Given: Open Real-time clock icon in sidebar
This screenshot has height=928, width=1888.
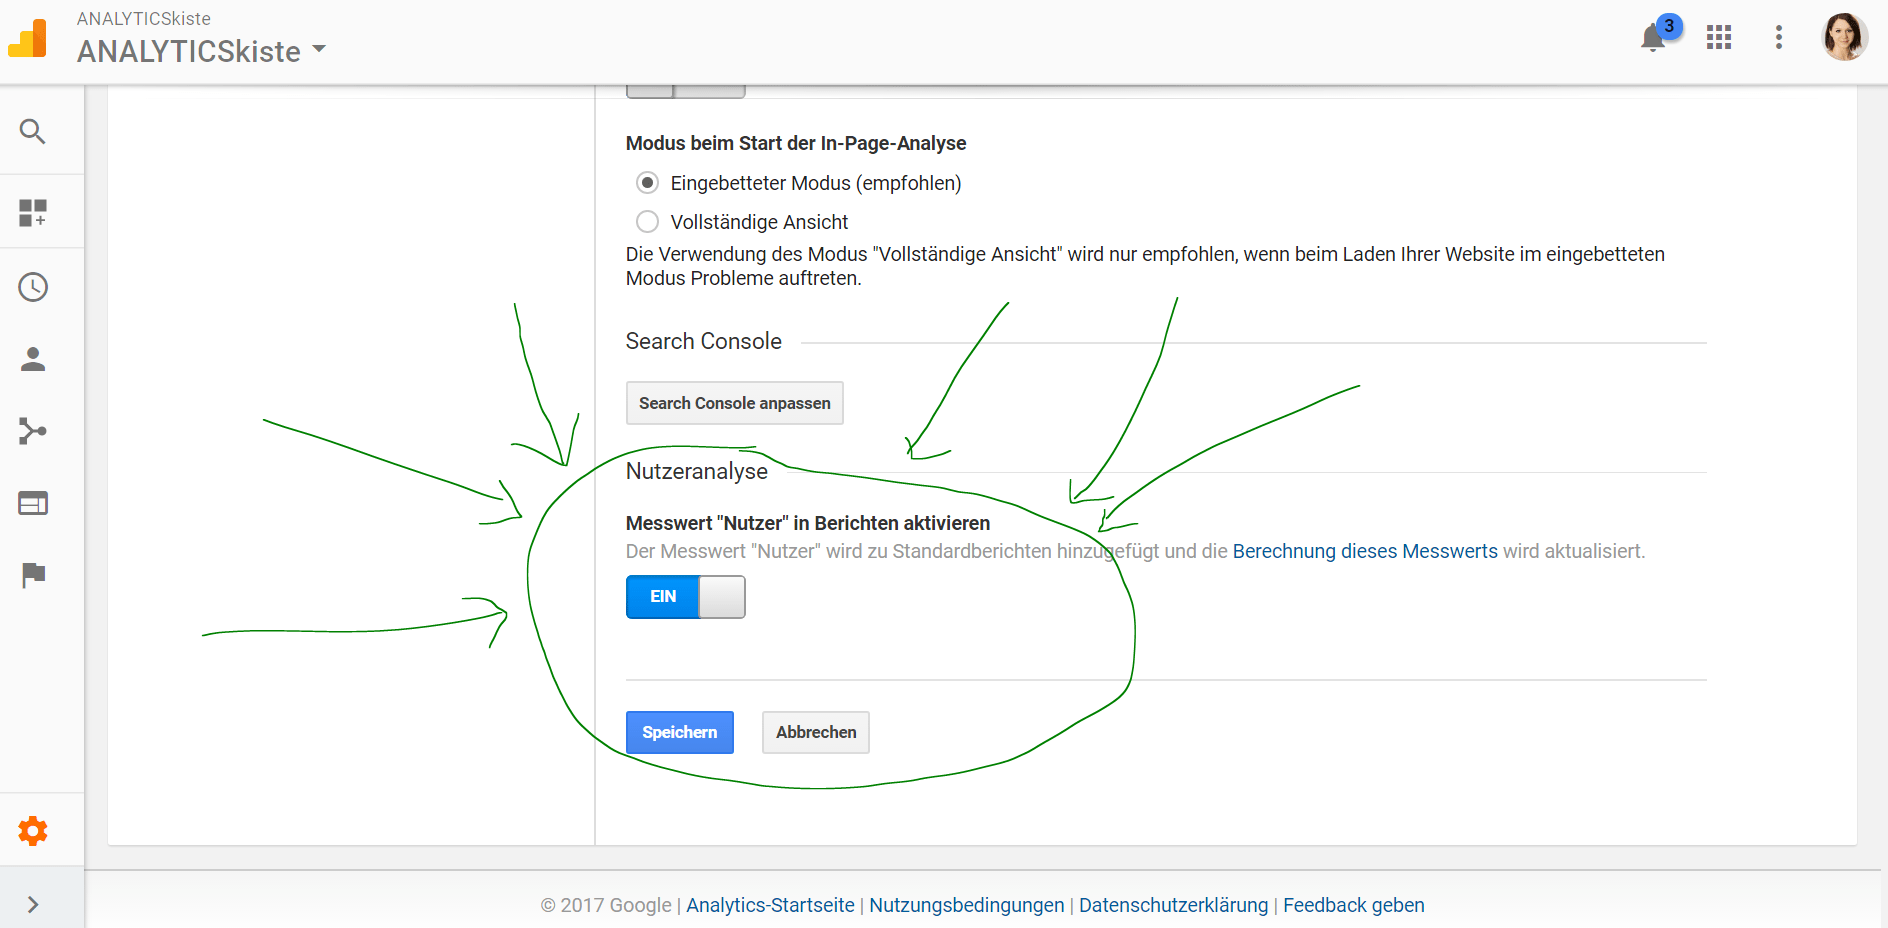Looking at the screenshot, I should coord(33,287).
